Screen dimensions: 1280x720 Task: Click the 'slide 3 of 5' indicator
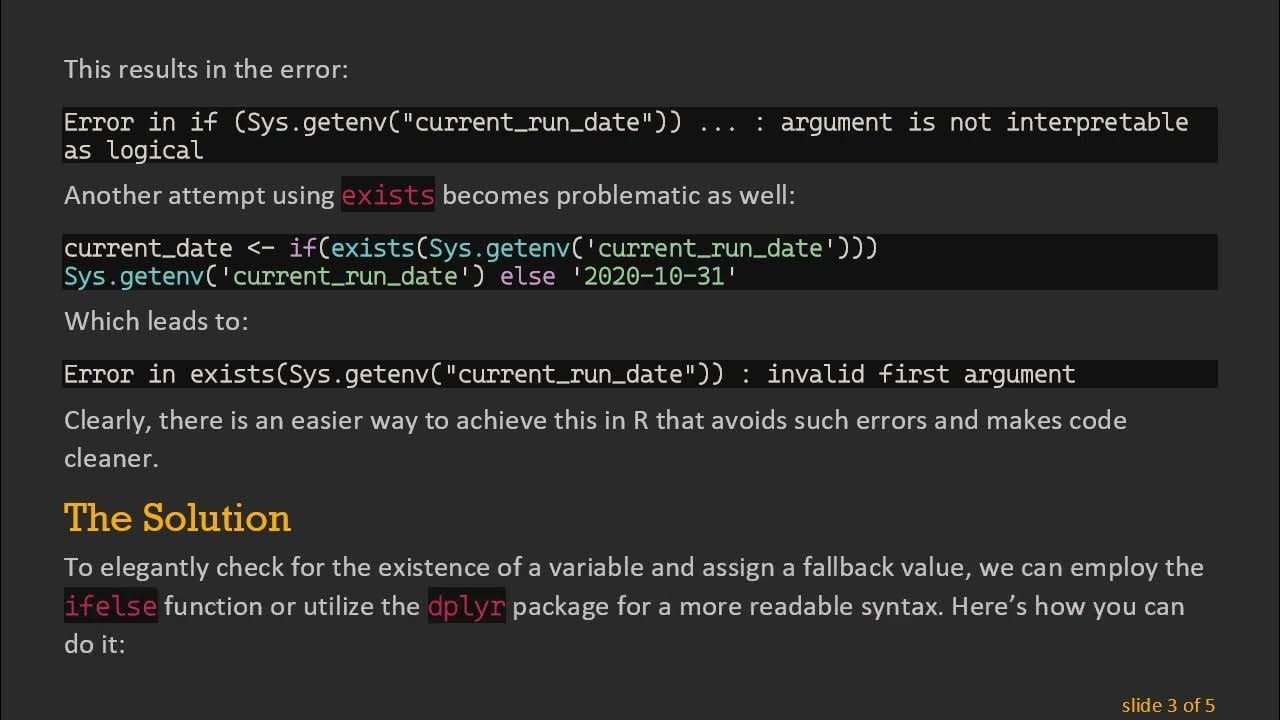coord(1168,705)
